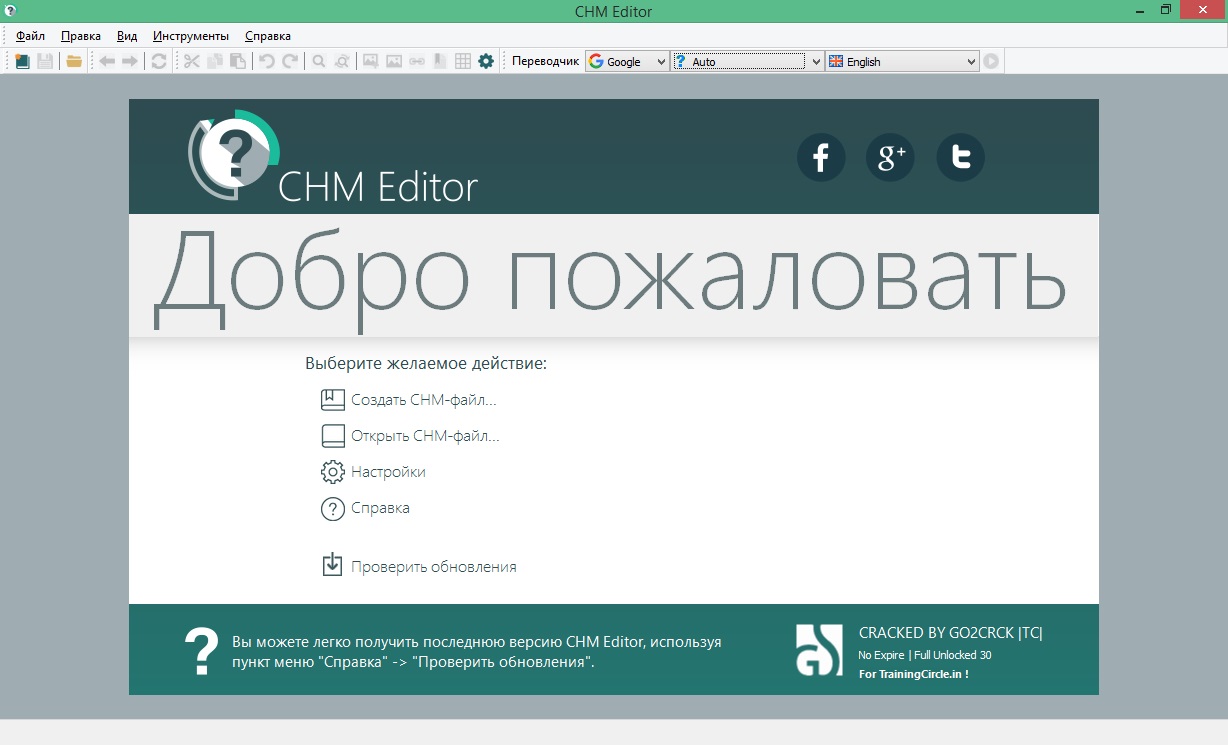
Task: Click the redo toolbar icon
Action: tap(290, 61)
